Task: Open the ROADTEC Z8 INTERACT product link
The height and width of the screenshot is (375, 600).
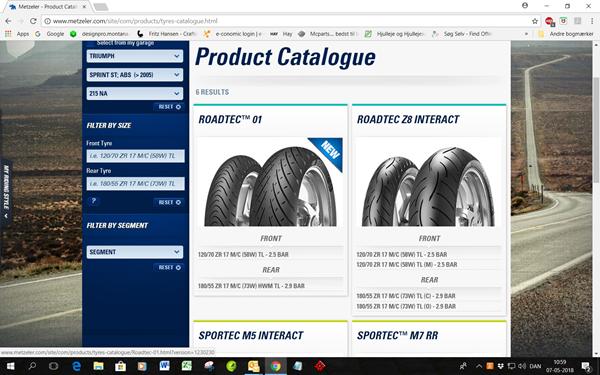Action: tap(408, 120)
